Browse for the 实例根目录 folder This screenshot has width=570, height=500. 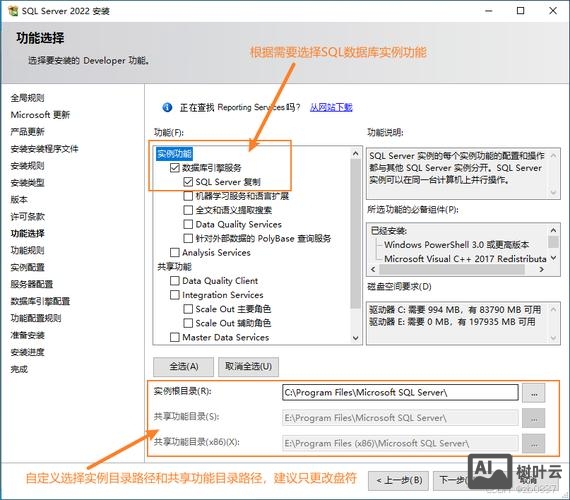[534, 393]
